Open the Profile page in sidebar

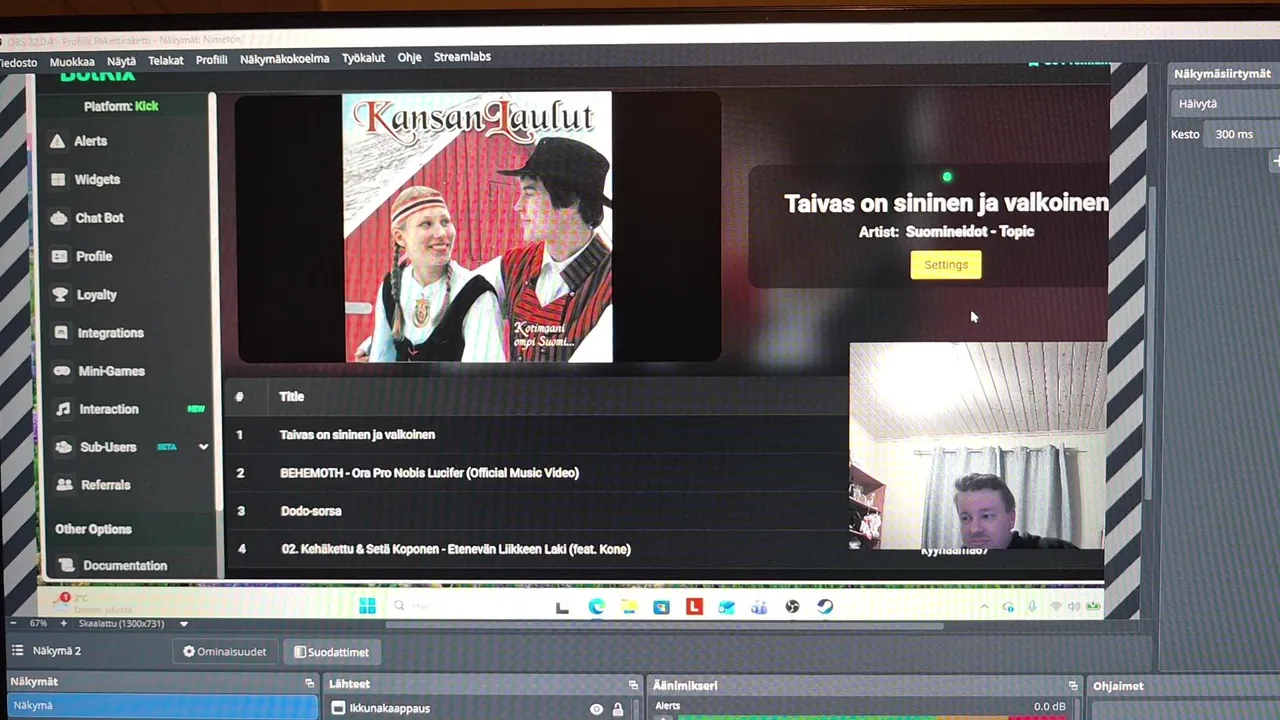(93, 256)
